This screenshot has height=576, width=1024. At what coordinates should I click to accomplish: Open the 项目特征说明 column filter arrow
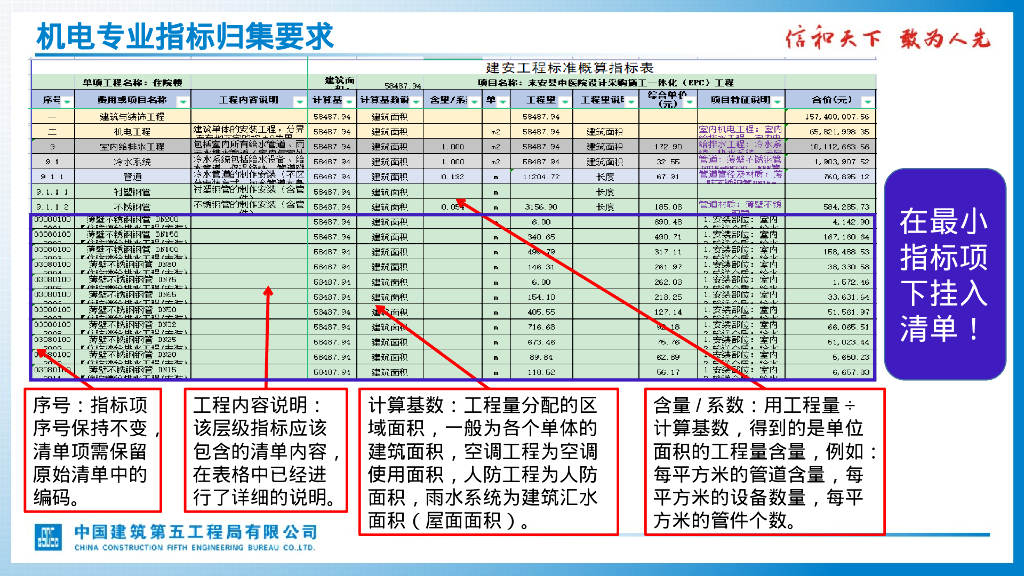pyautogui.click(x=777, y=101)
